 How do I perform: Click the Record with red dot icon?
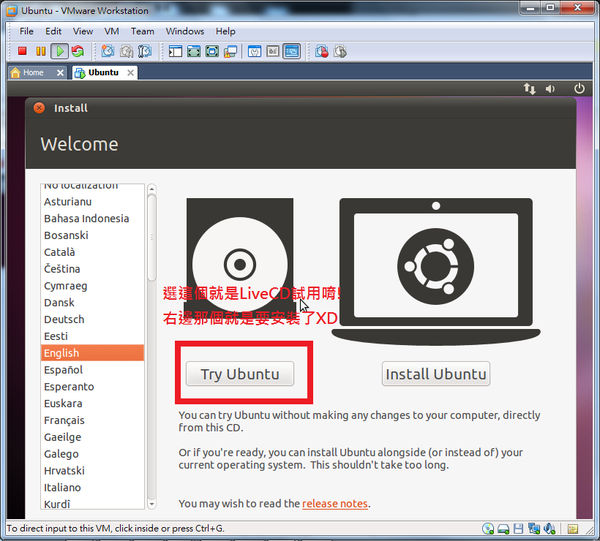(x=321, y=51)
